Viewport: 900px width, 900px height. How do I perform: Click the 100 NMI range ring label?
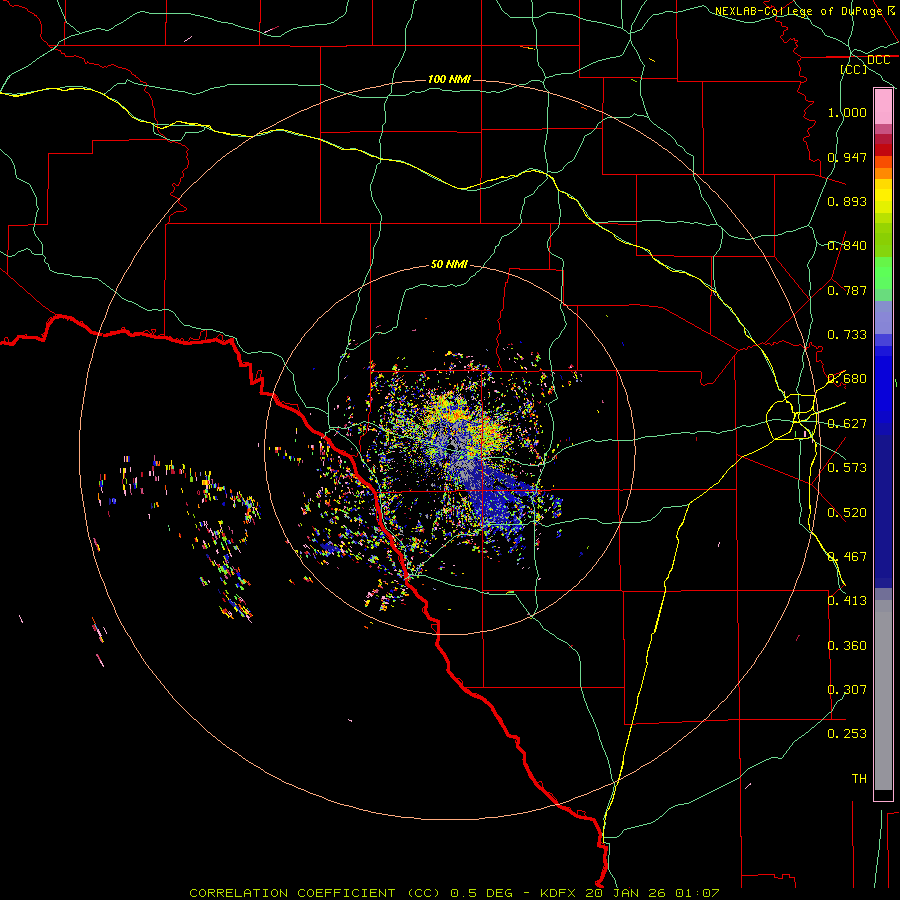coord(449,79)
